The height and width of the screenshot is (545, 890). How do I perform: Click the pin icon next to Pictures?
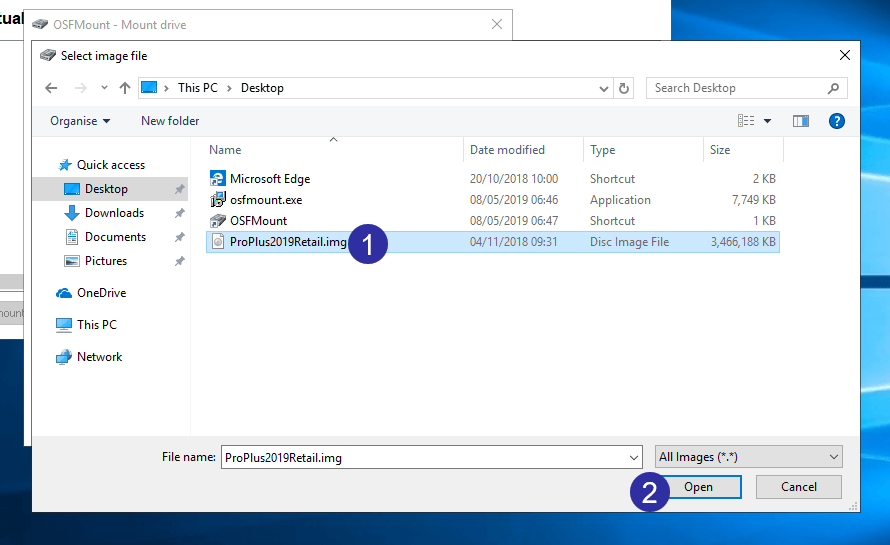tap(179, 262)
